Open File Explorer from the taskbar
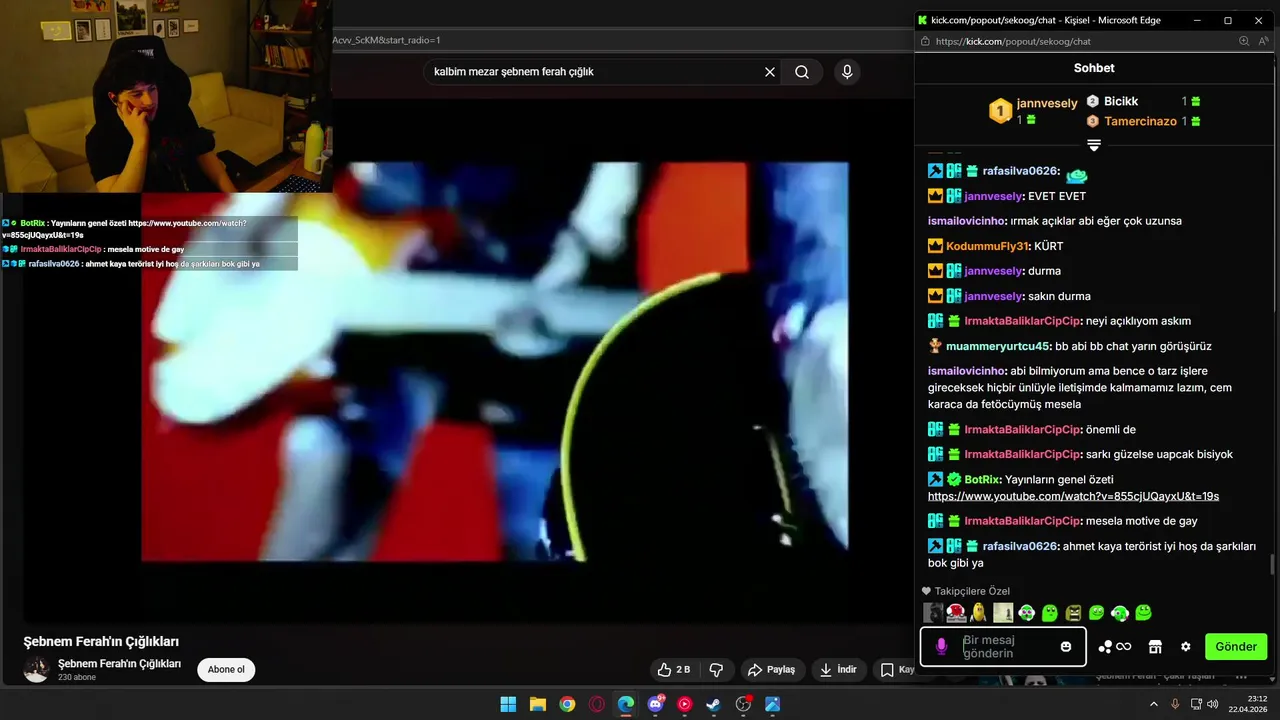 (537, 704)
